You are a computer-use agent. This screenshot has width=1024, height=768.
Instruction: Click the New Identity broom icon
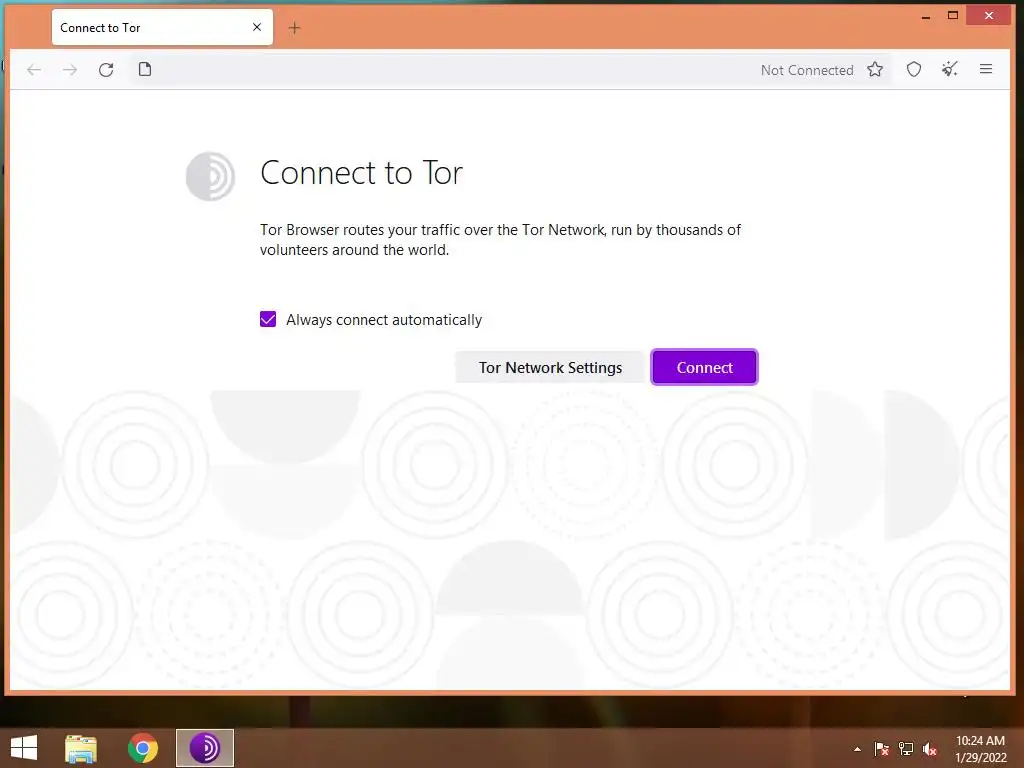pos(950,69)
